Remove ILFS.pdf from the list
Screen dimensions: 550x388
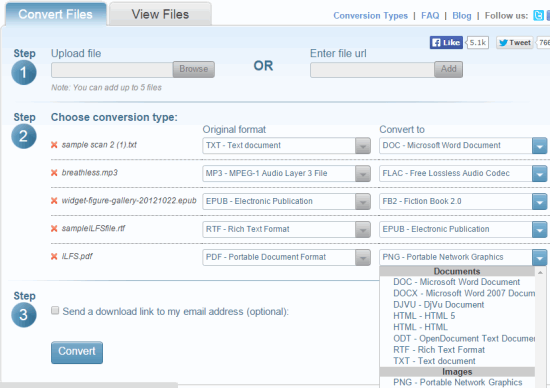coord(54,256)
